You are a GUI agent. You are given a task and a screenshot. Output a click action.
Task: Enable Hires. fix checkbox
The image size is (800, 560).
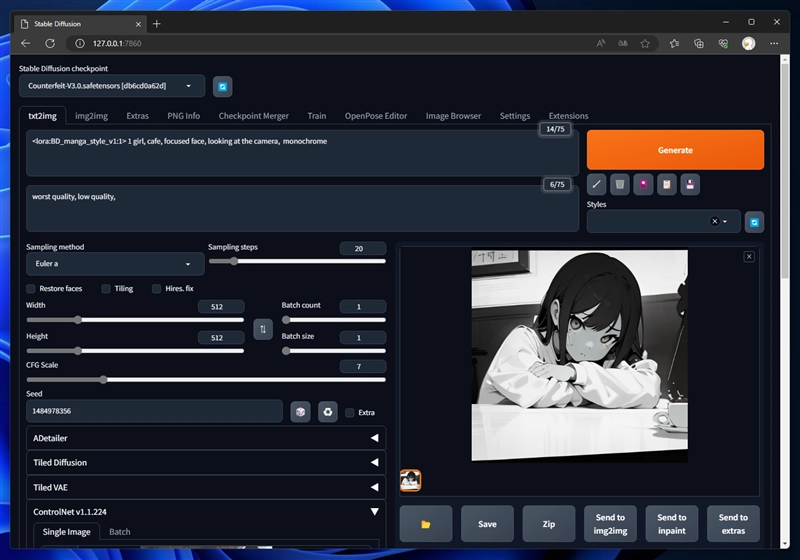coord(156,289)
